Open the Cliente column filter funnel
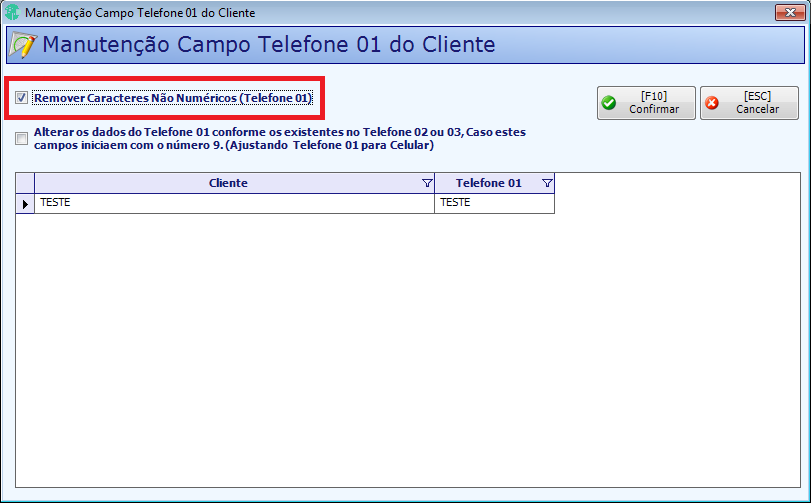811x503 pixels. (427, 183)
